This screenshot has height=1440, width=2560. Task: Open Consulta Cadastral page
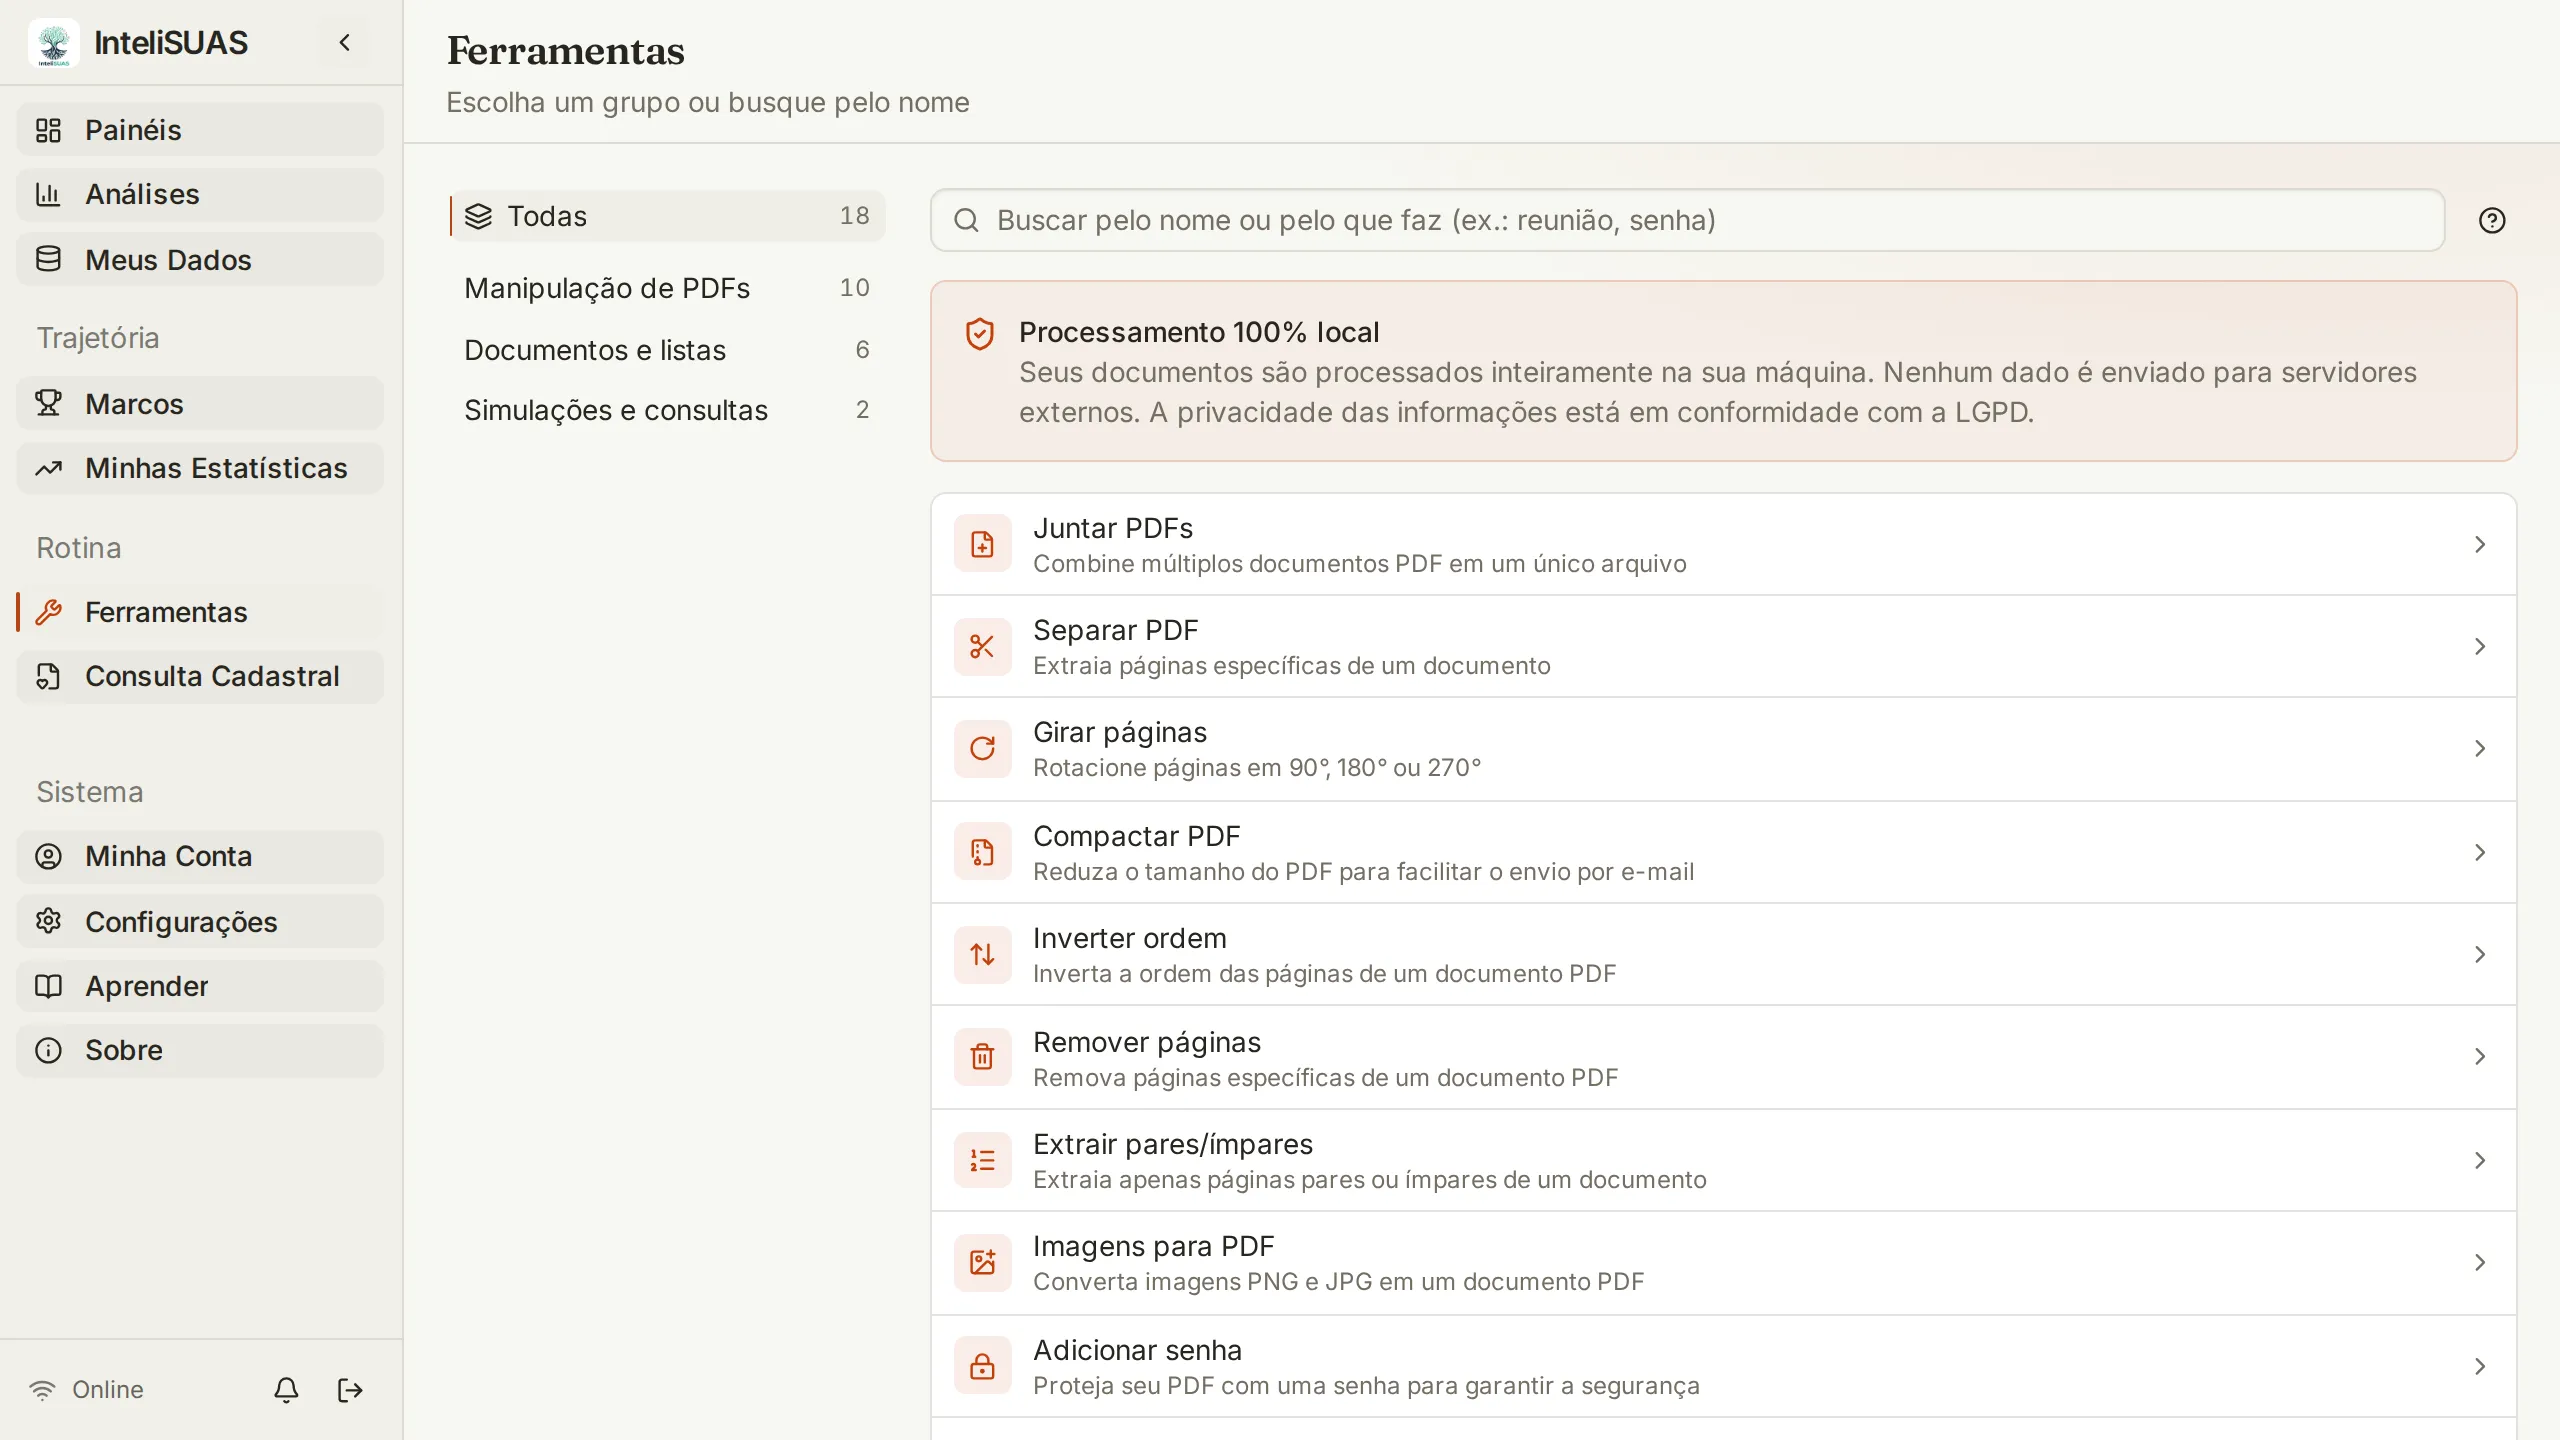coord(200,676)
